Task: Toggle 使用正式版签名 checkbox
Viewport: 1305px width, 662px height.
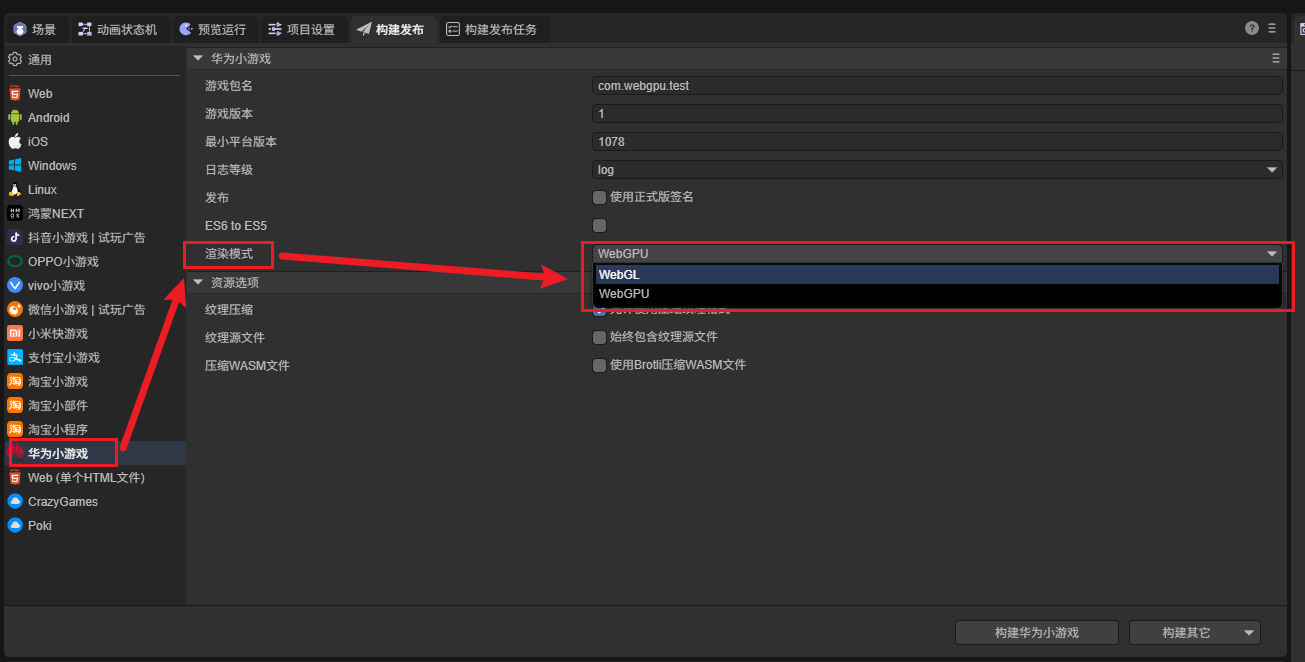Action: click(600, 197)
